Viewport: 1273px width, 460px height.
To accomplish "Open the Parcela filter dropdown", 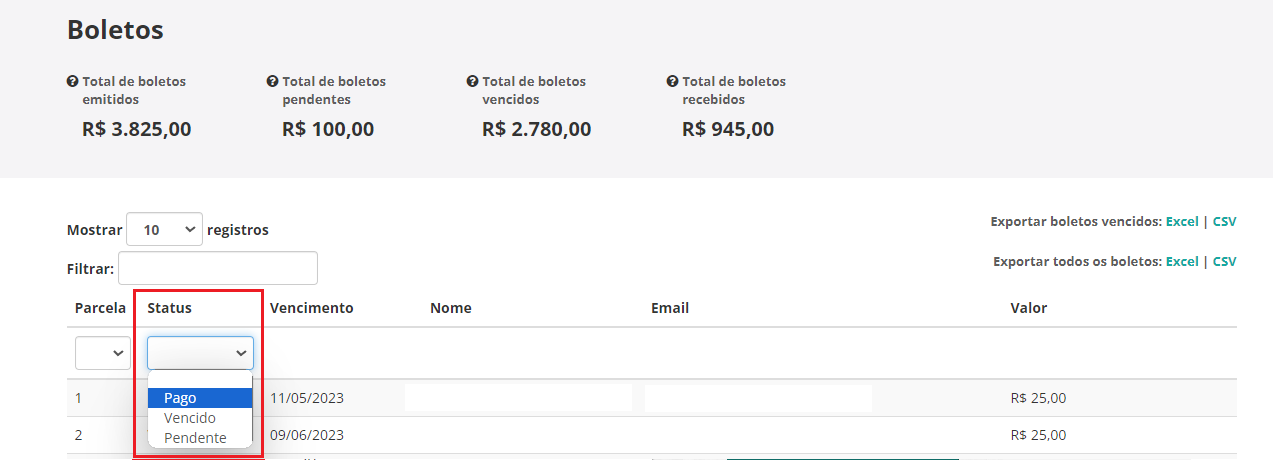I will tap(103, 353).
